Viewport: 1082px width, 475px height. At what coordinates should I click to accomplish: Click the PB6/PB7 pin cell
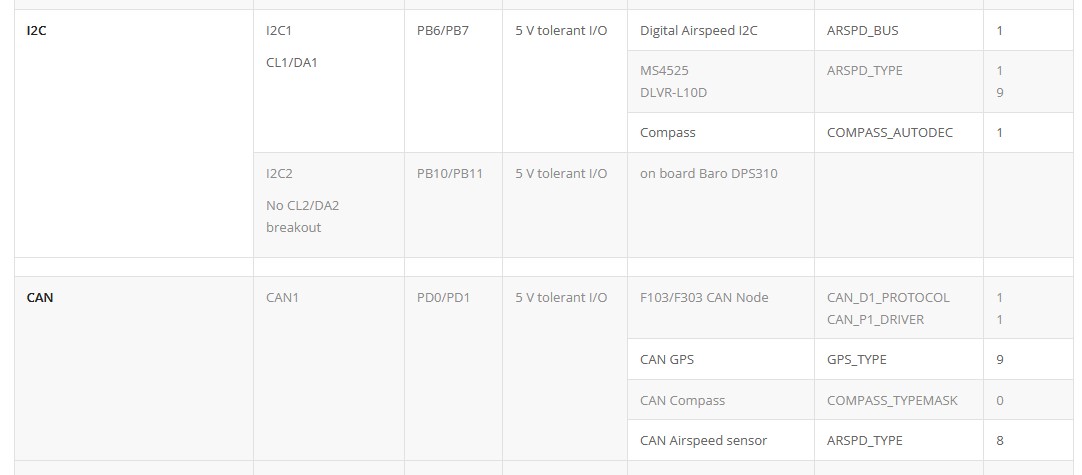[x=442, y=30]
